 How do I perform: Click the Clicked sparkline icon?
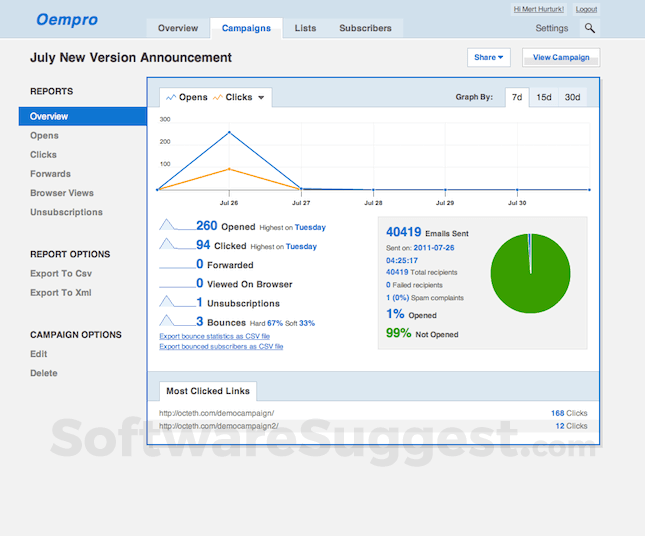176,244
